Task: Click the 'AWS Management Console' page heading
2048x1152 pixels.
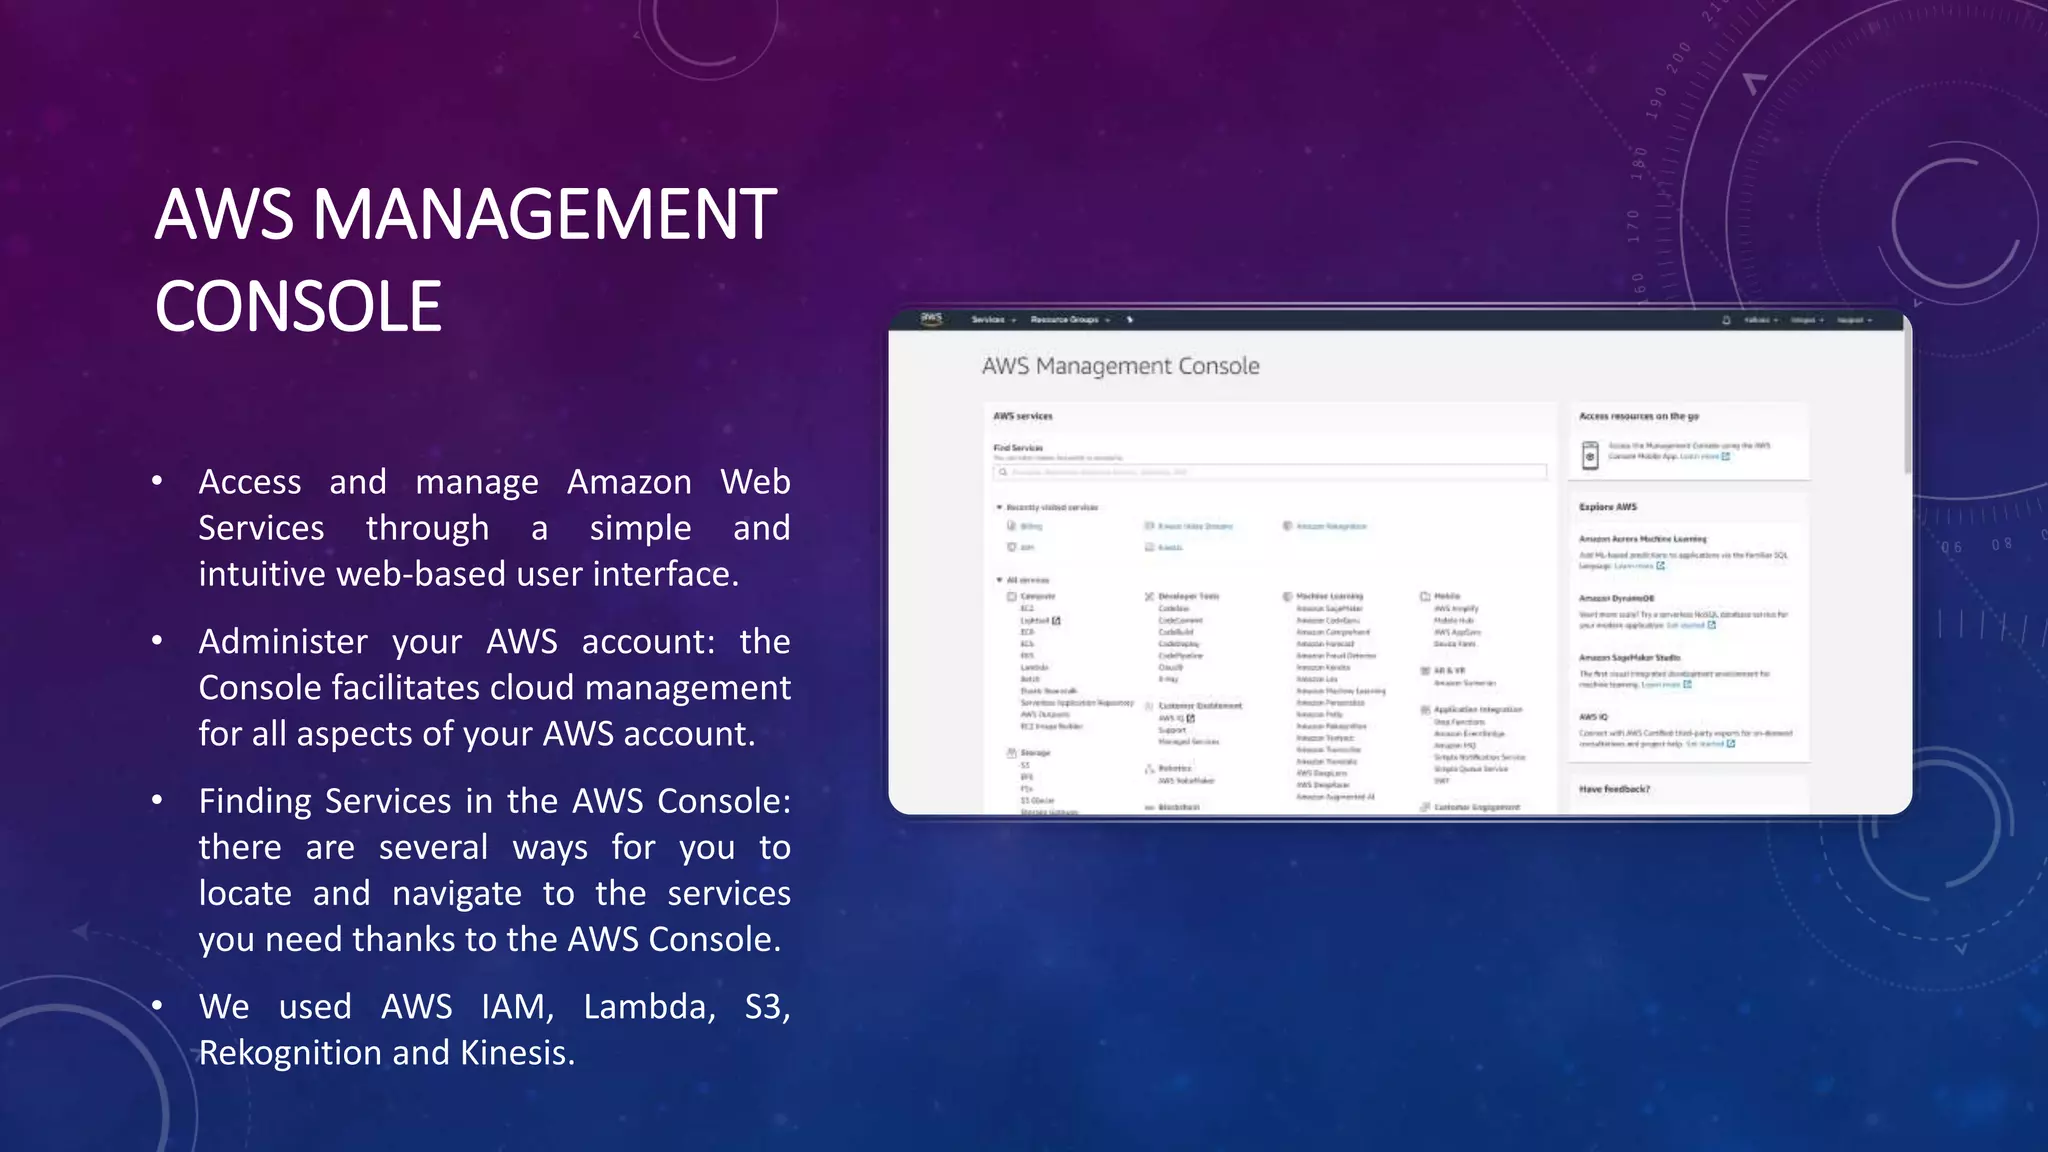Action: coord(1120,366)
